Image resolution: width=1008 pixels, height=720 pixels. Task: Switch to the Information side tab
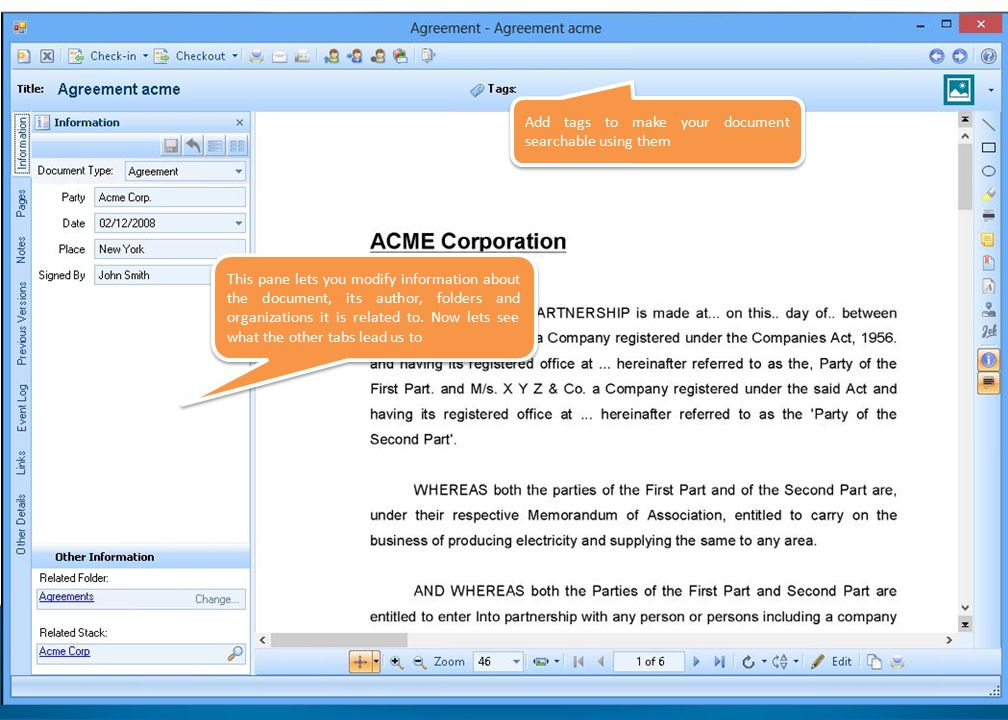[x=22, y=143]
